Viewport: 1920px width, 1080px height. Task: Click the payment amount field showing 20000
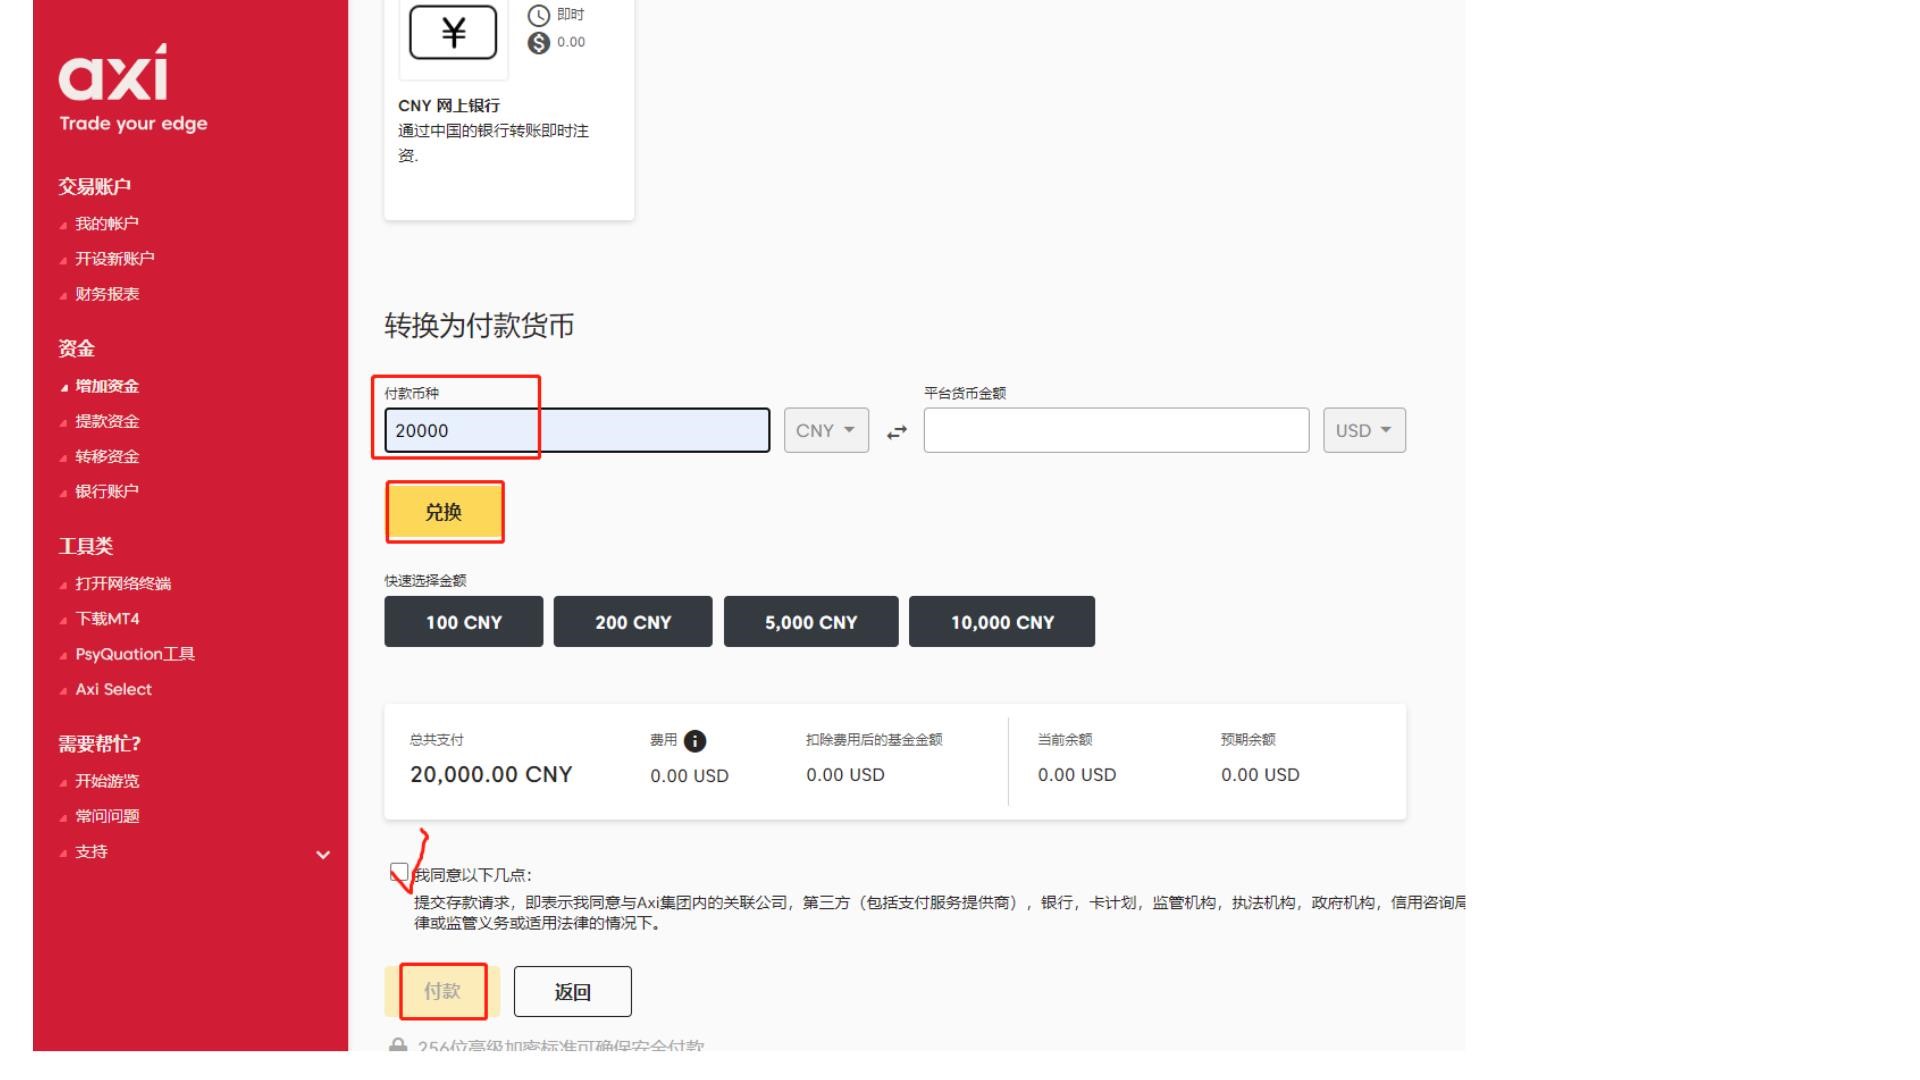(x=576, y=430)
